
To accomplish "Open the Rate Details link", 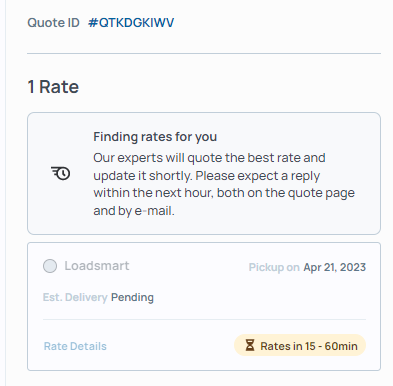I will click(75, 346).
